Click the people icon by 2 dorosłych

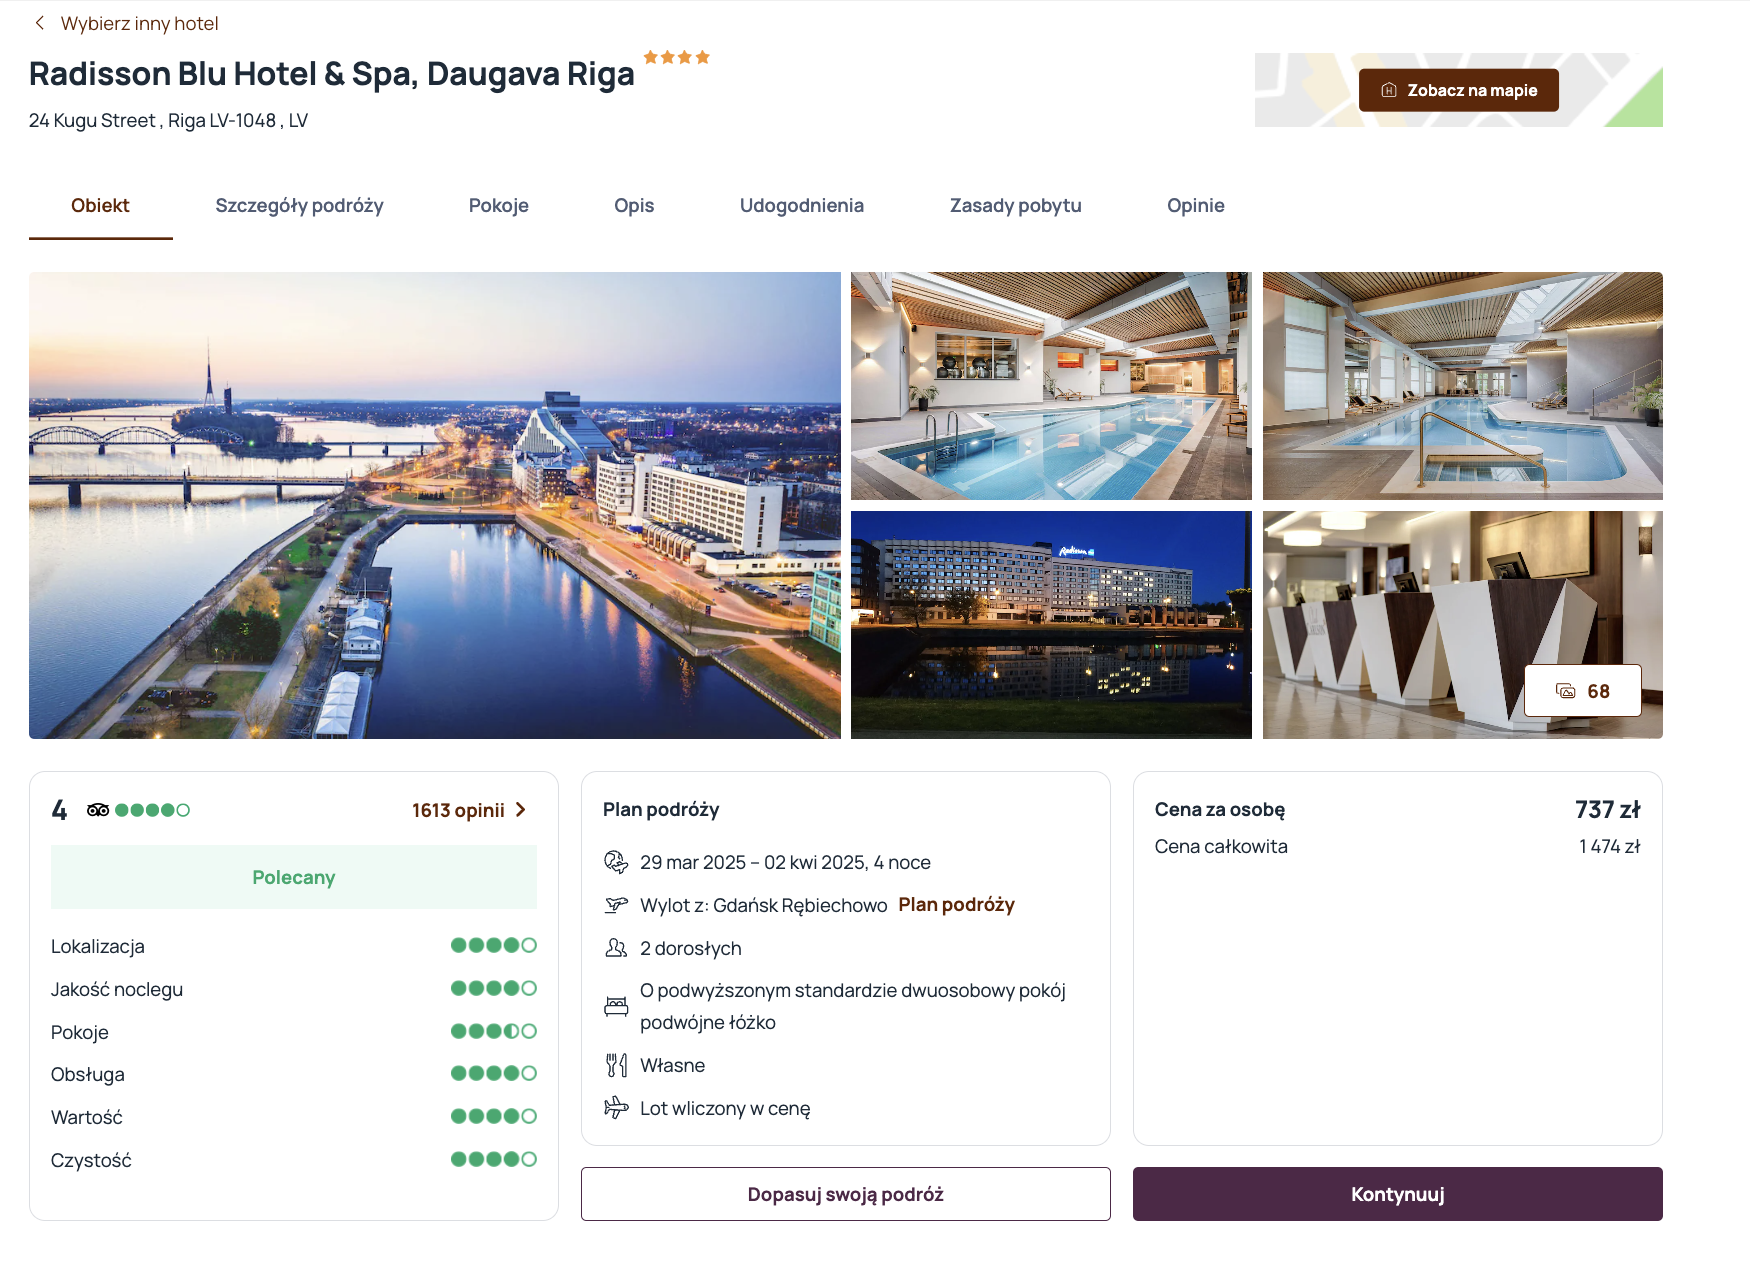(616, 948)
